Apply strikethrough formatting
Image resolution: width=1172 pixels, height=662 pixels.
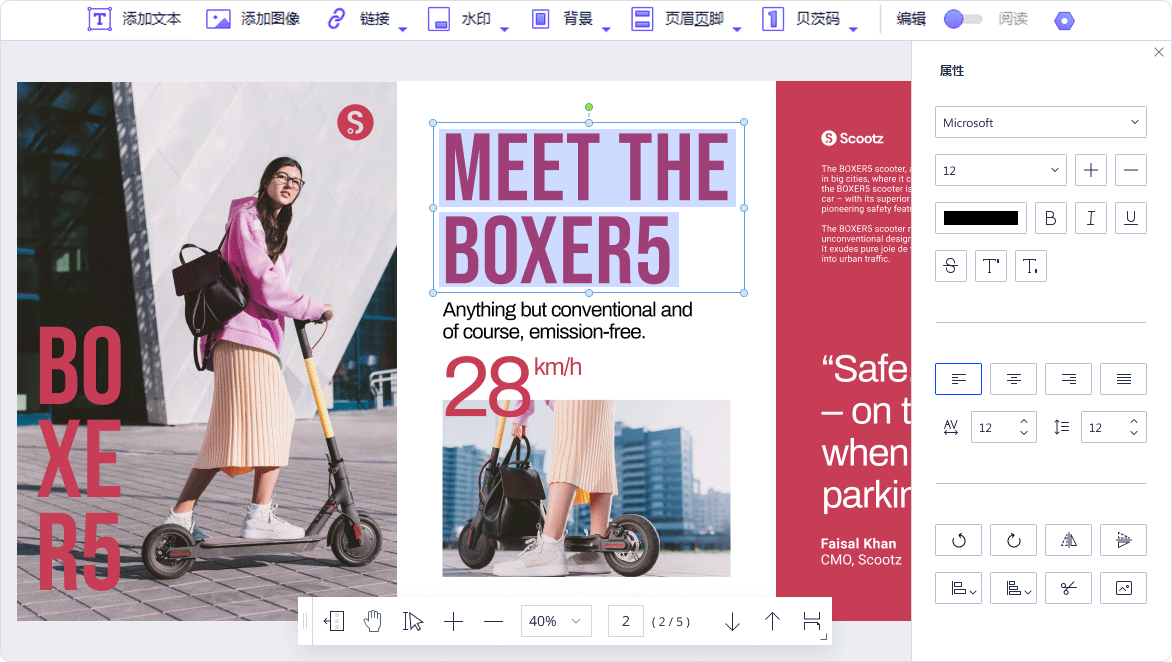951,266
